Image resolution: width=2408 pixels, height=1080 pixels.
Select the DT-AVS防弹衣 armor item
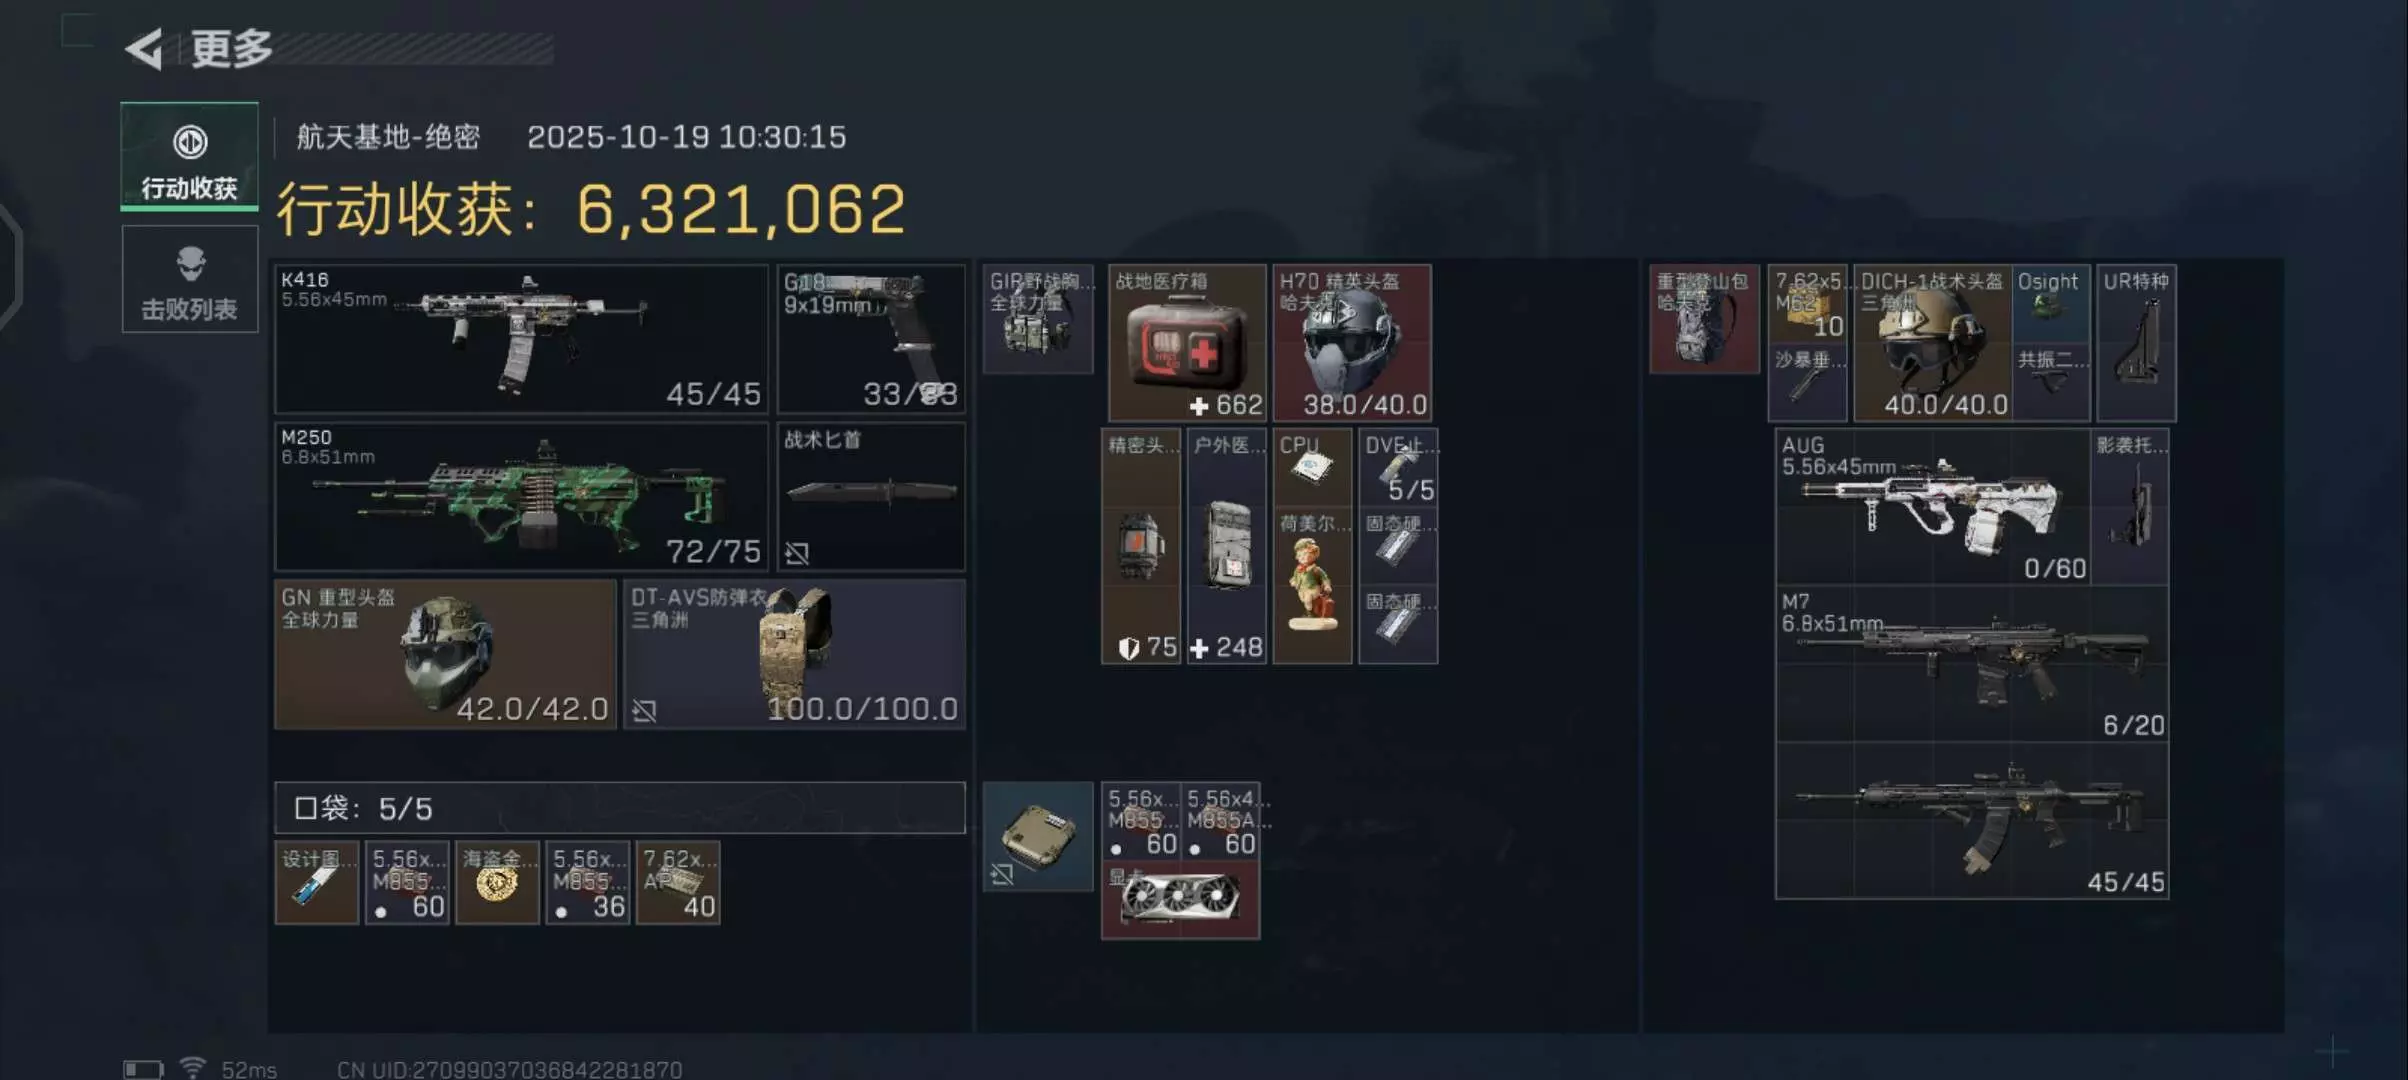coord(795,655)
